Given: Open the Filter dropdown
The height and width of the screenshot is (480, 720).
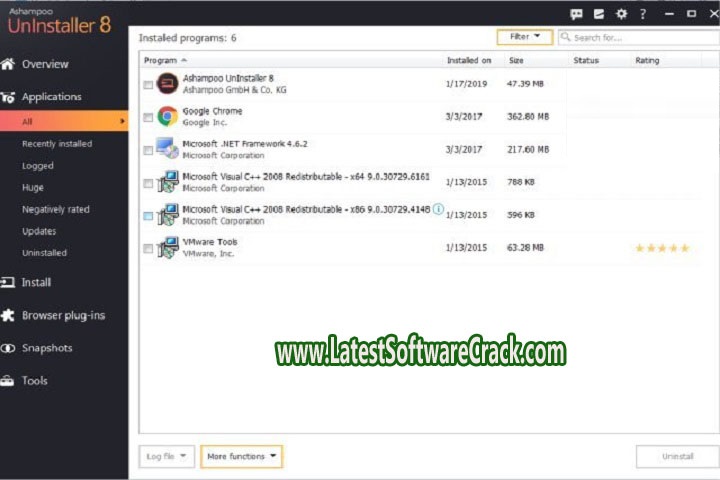Looking at the screenshot, I should [x=524, y=37].
